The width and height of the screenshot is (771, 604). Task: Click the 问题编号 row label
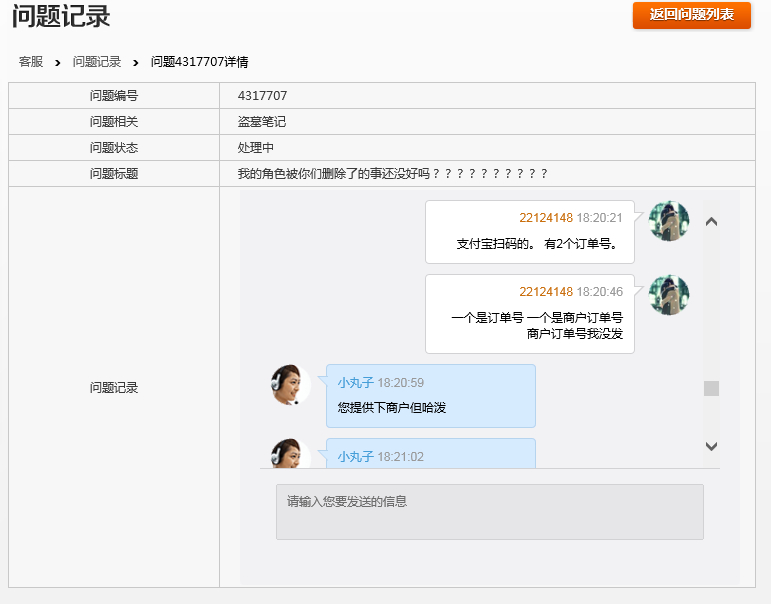tap(114, 95)
